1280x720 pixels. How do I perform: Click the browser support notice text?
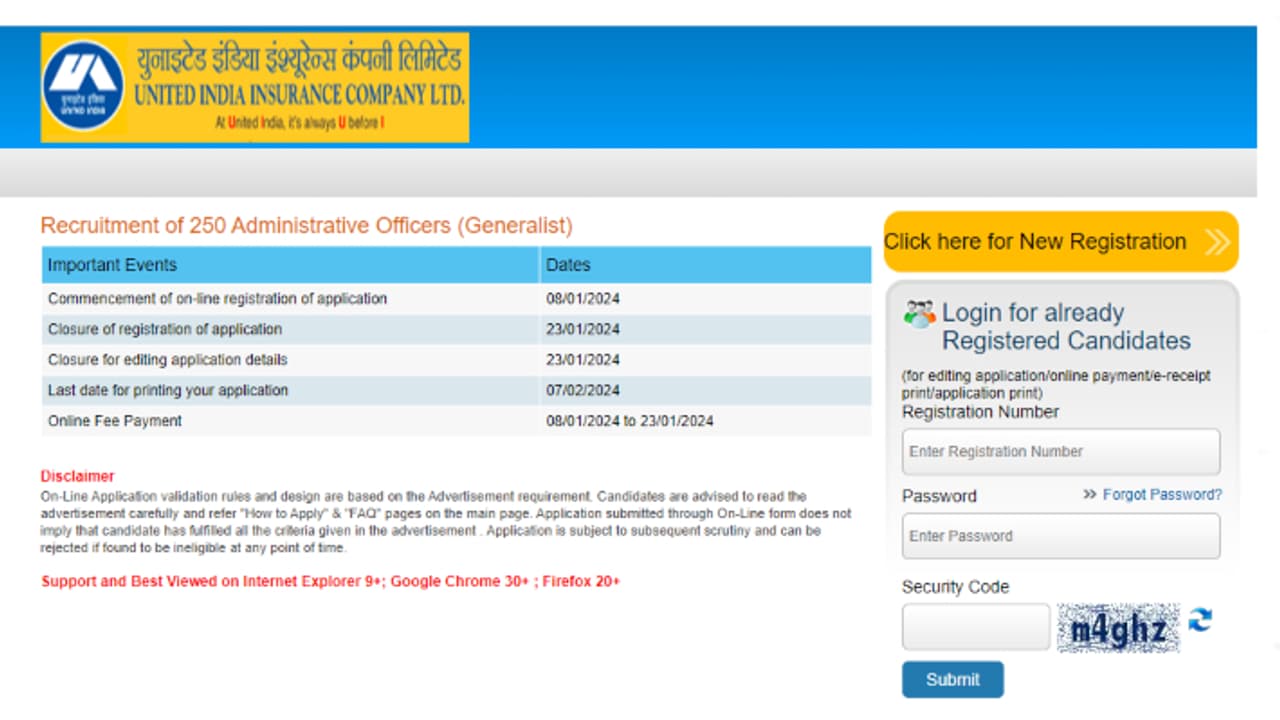tap(330, 580)
